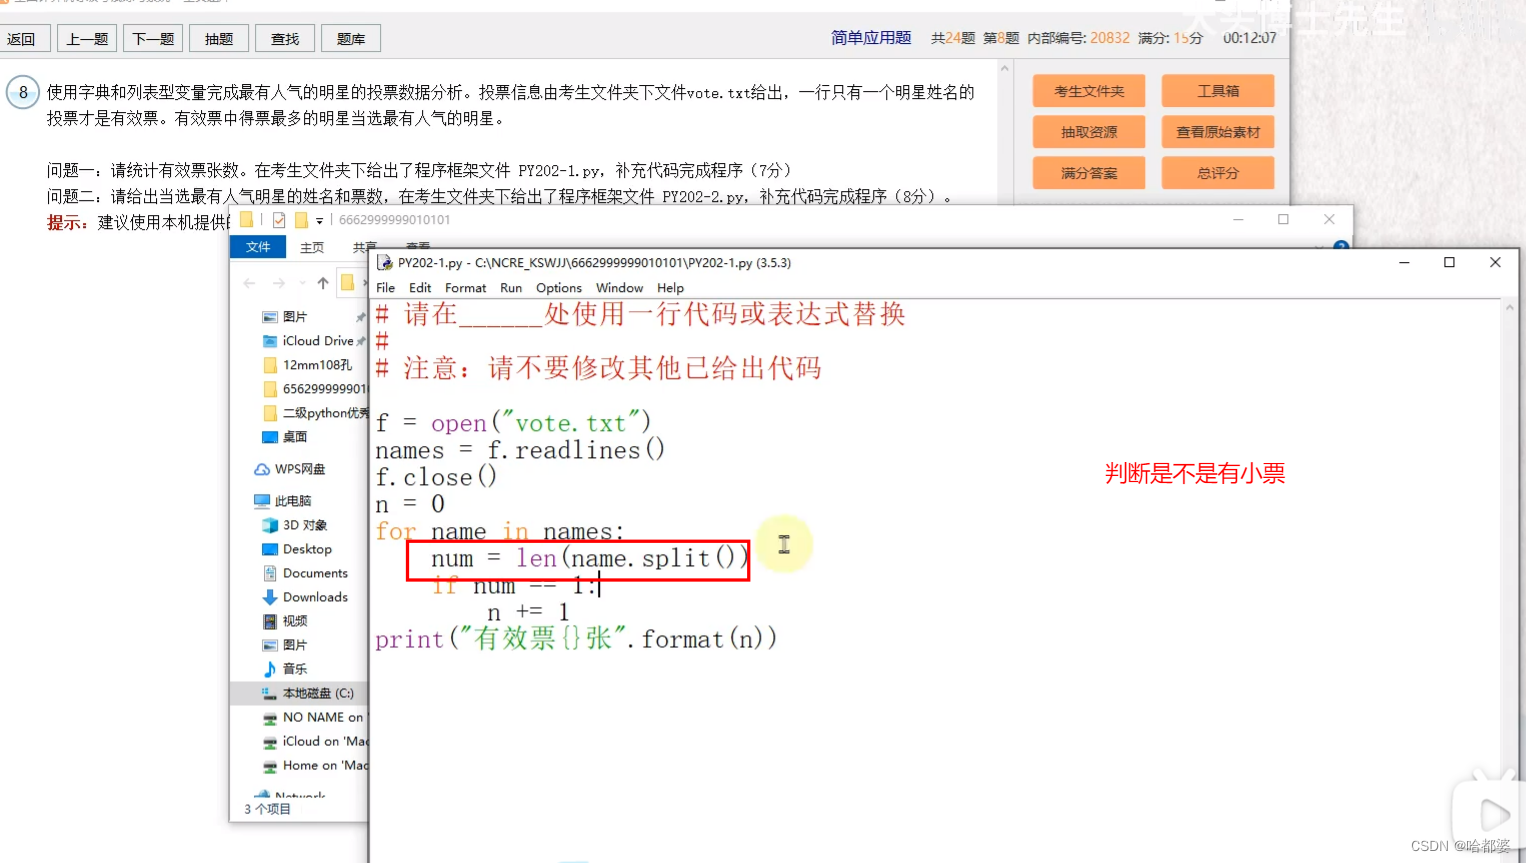The height and width of the screenshot is (863, 1526).
Task: Click the new folder icon in Explorer title bar
Action: point(301,220)
